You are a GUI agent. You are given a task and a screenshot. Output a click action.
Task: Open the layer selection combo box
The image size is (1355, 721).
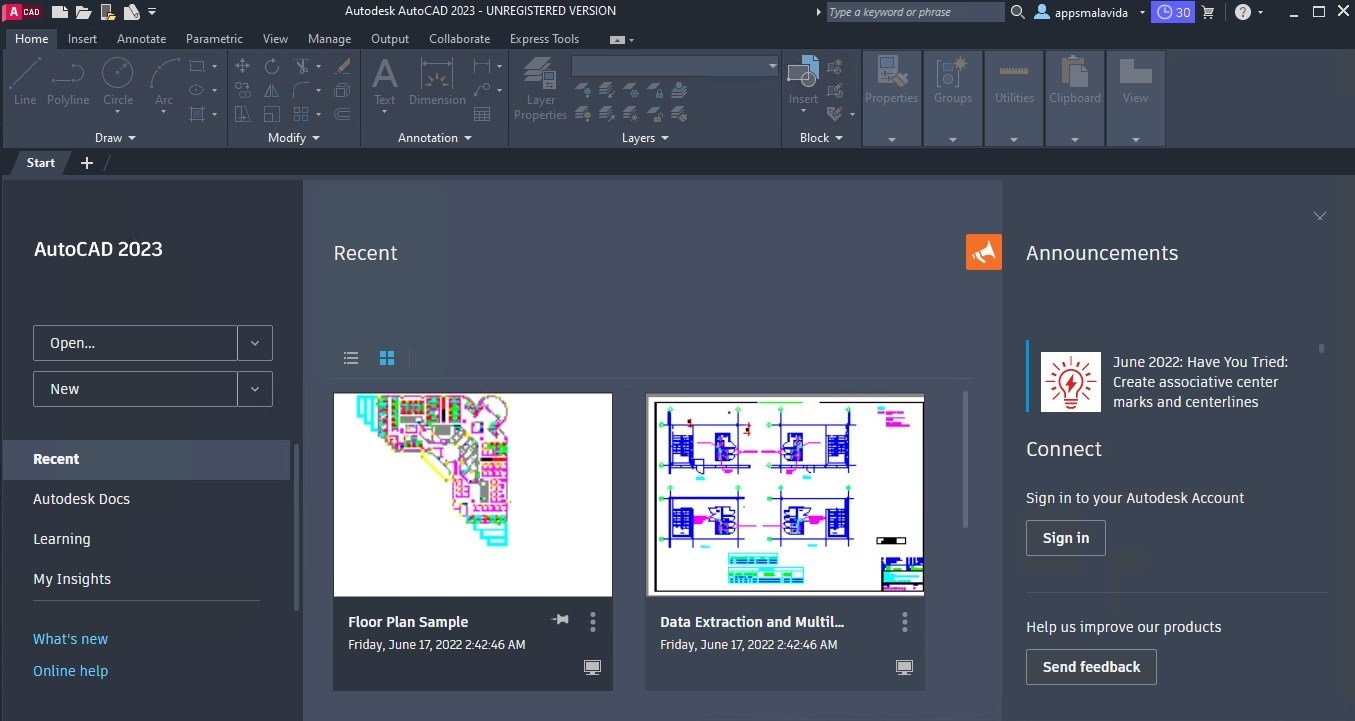coord(675,66)
